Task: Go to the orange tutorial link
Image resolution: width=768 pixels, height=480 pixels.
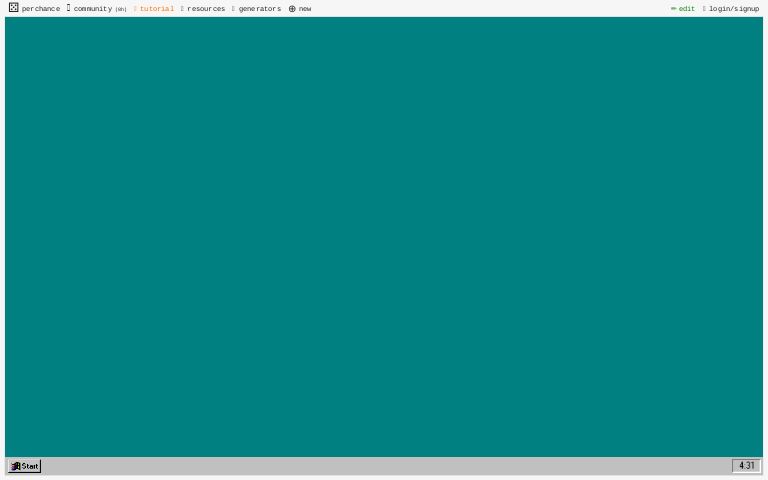Action: 157,9
